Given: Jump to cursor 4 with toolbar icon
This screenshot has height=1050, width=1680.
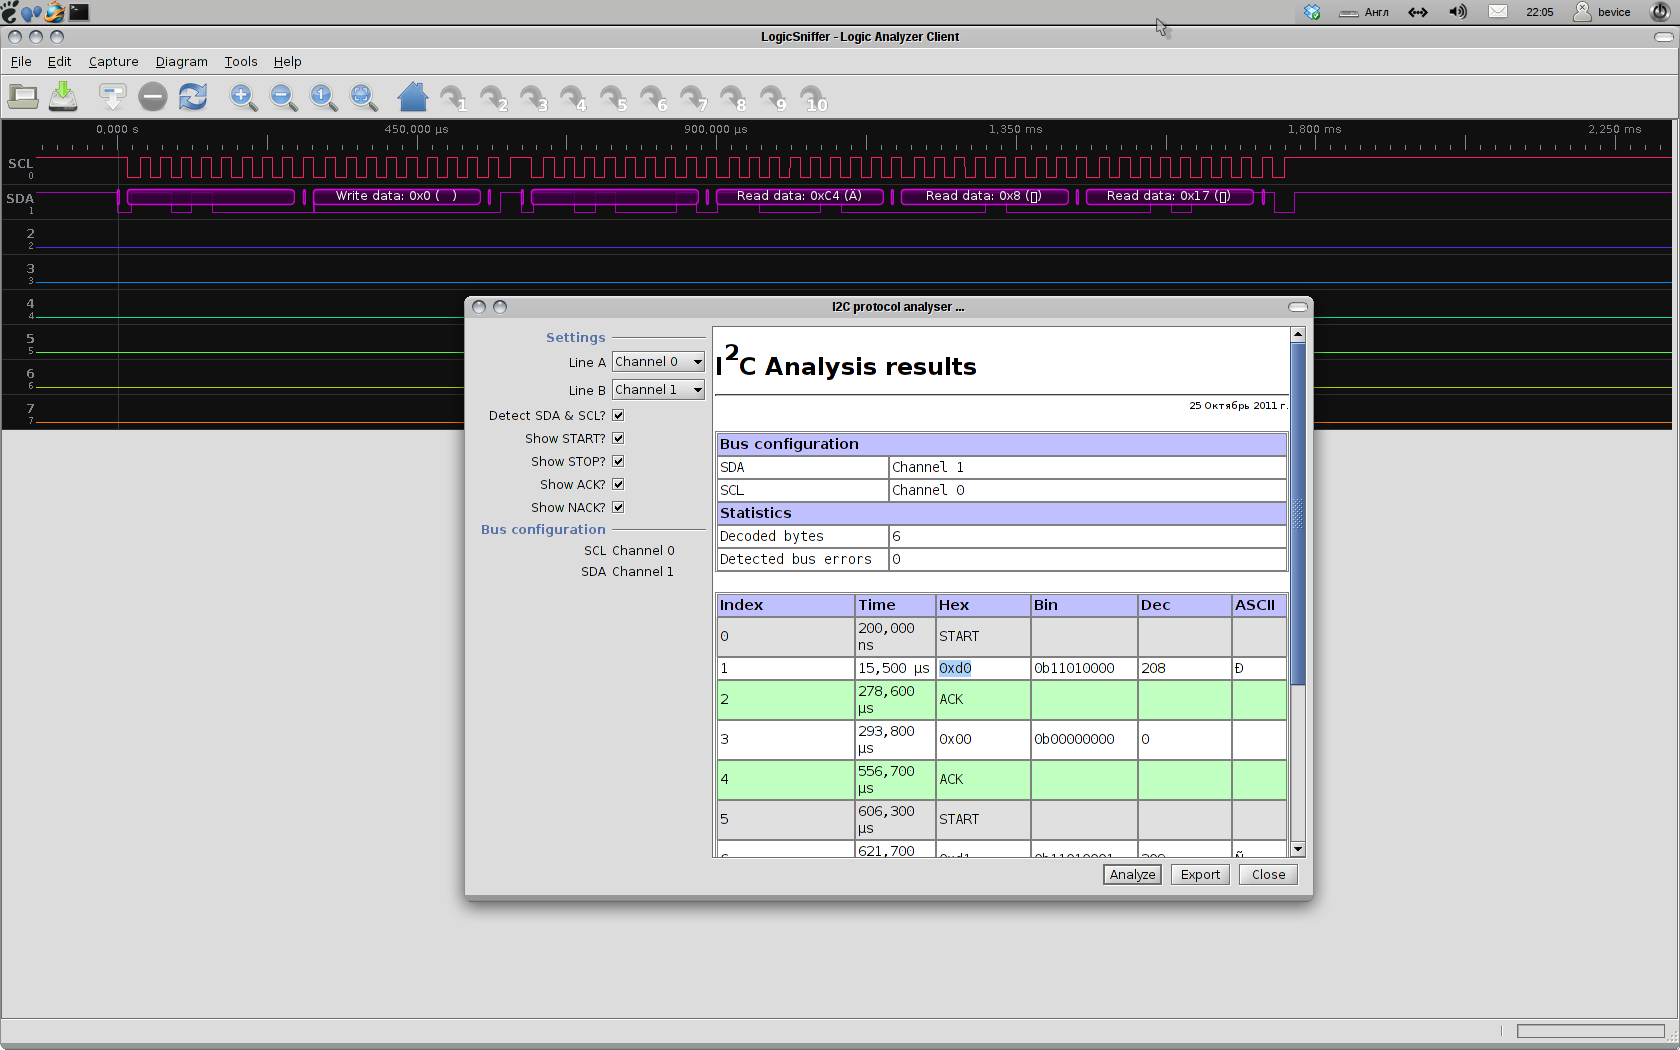Looking at the screenshot, I should pos(573,97).
